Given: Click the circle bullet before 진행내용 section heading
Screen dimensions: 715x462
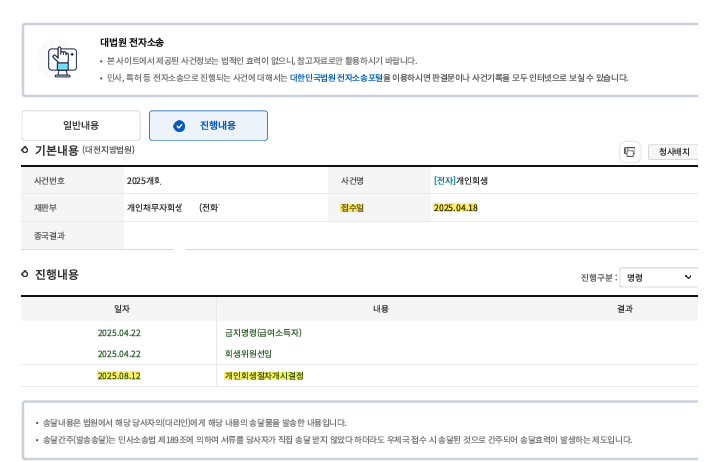Looking at the screenshot, I should 25,274.
